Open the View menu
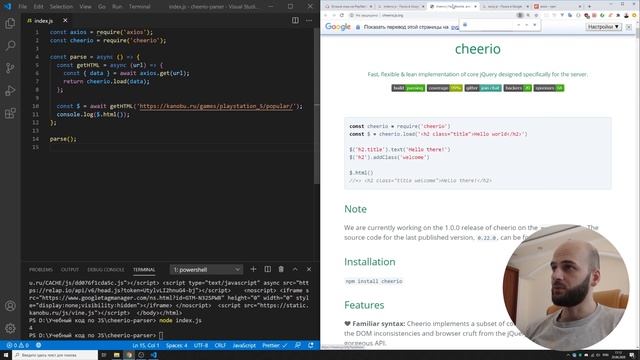Screen dimensions: 640x360 [85, 7]
